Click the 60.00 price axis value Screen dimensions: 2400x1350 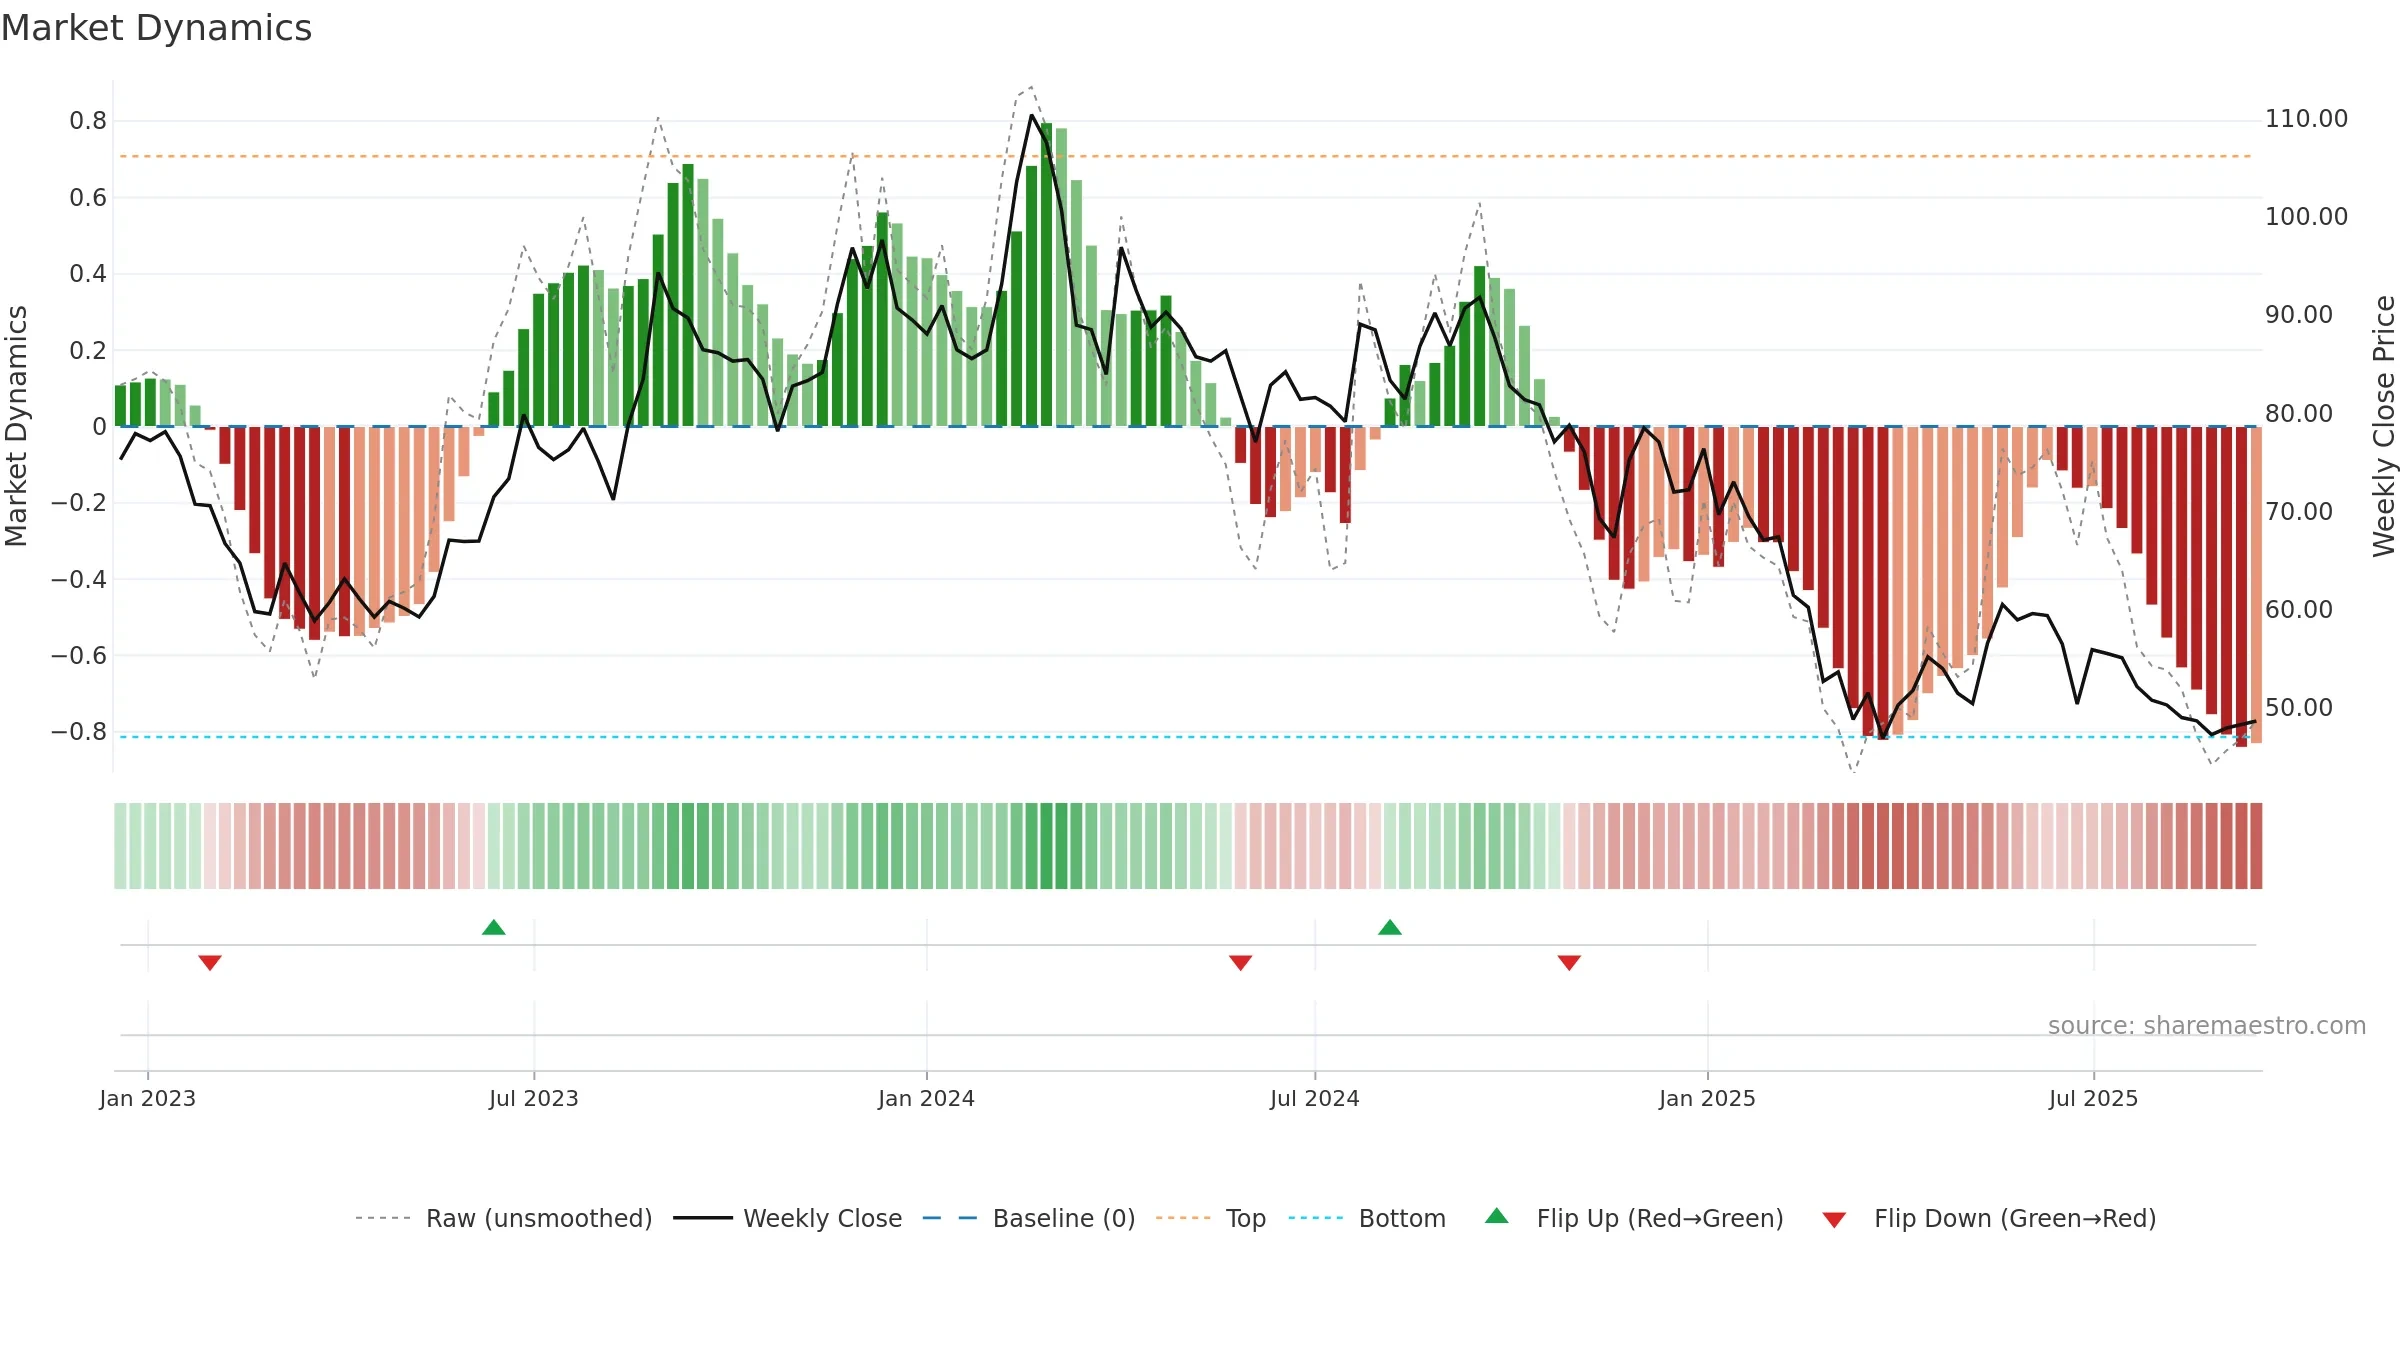coord(2299,609)
